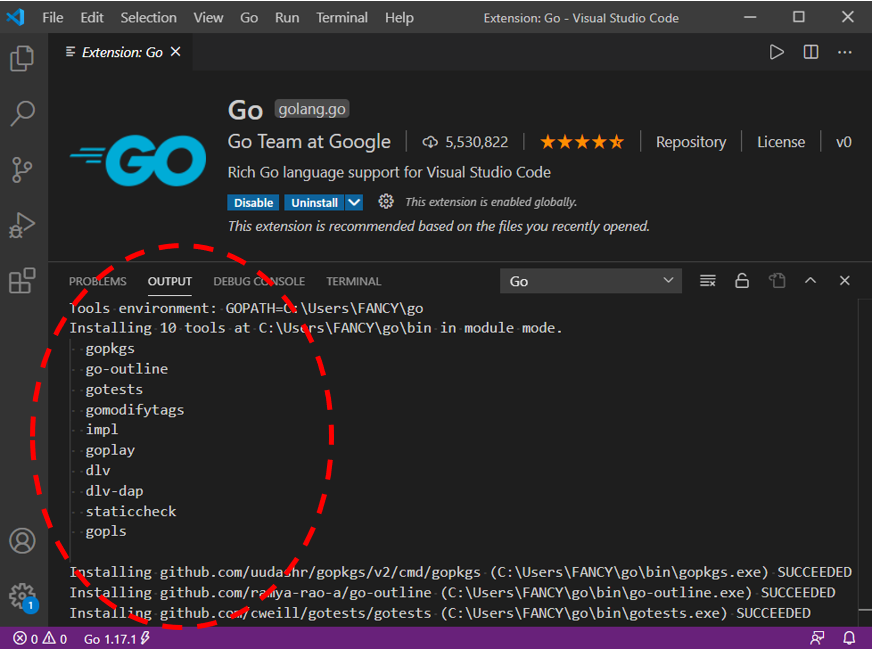Open the Go extension's Repository link
Screen dimensions: 874x650
pyautogui.click(x=691, y=142)
